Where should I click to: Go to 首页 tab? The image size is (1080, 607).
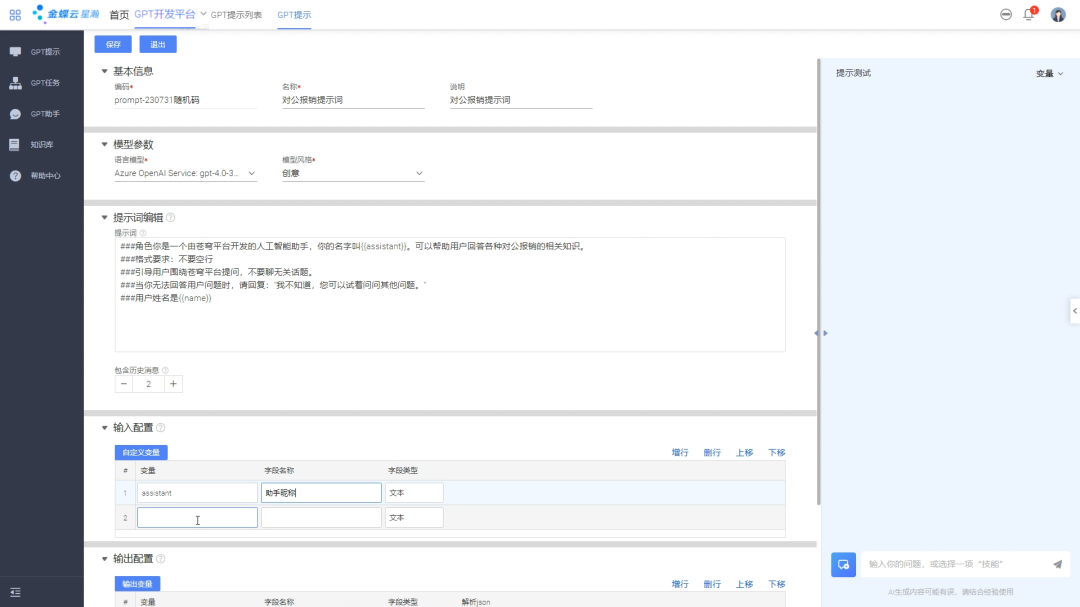119,14
